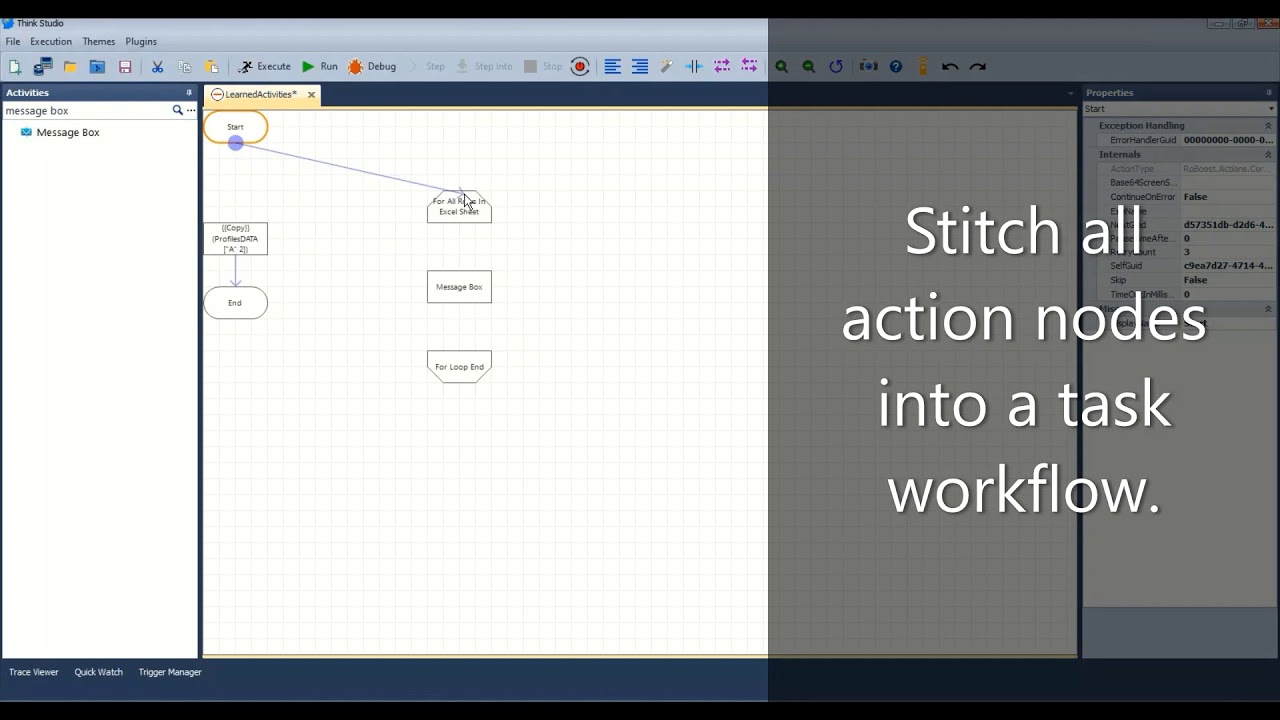The height and width of the screenshot is (720, 1280).
Task: Pin the Activities panel
Action: click(x=189, y=93)
